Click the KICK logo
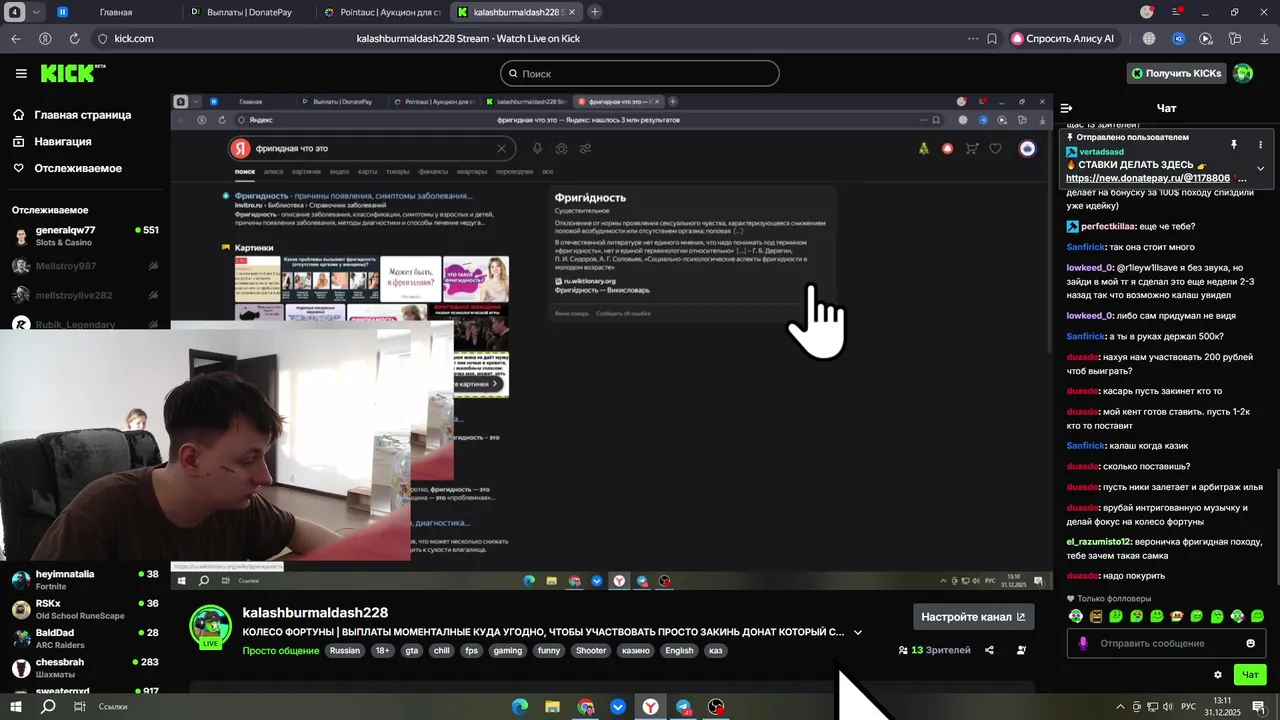The image size is (1280, 720). [72, 73]
